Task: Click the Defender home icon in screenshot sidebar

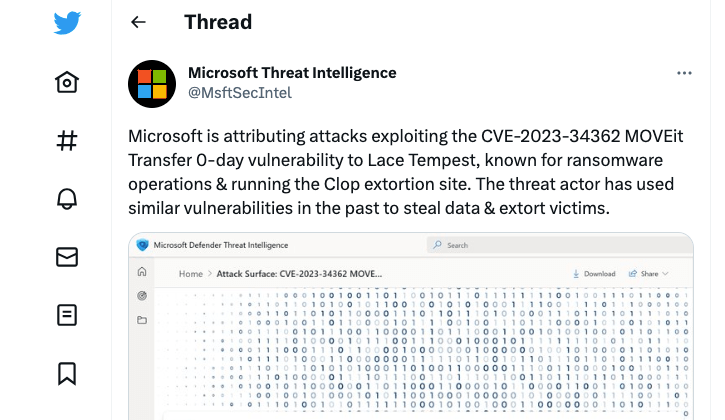Action: [x=142, y=272]
